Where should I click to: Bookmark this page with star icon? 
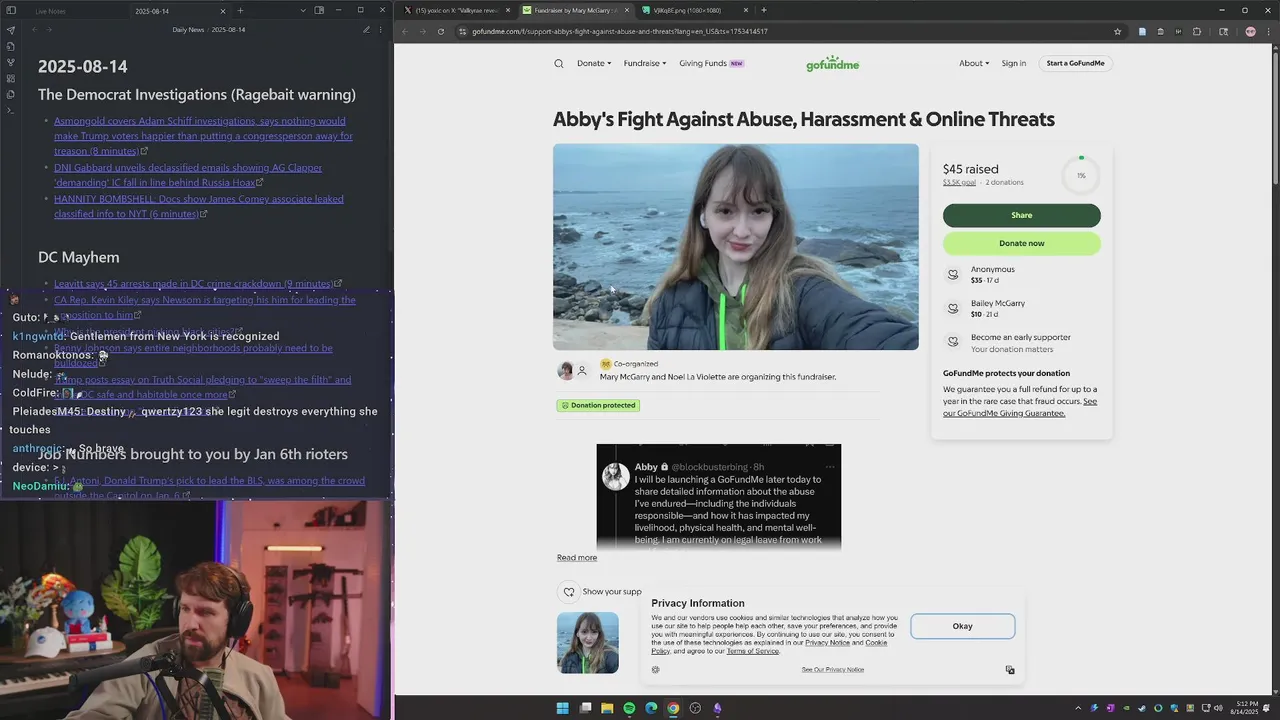pyautogui.click(x=1117, y=31)
